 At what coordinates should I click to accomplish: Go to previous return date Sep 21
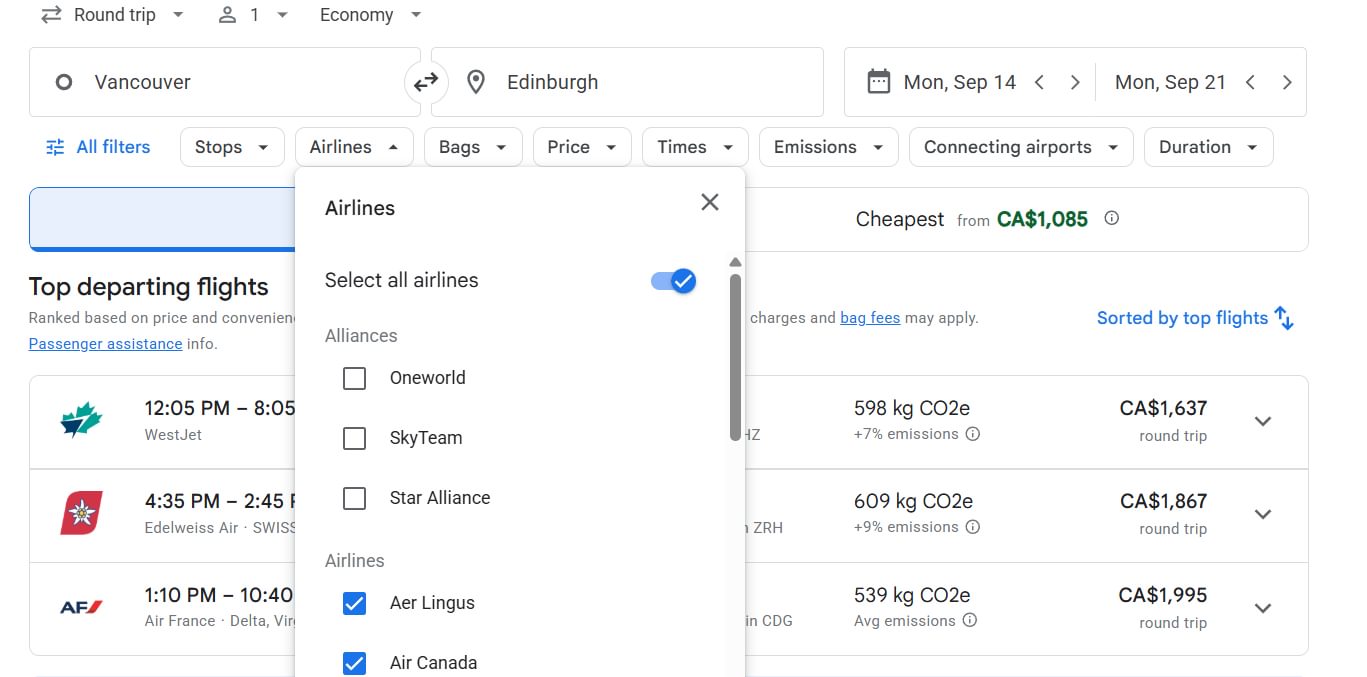point(1250,82)
